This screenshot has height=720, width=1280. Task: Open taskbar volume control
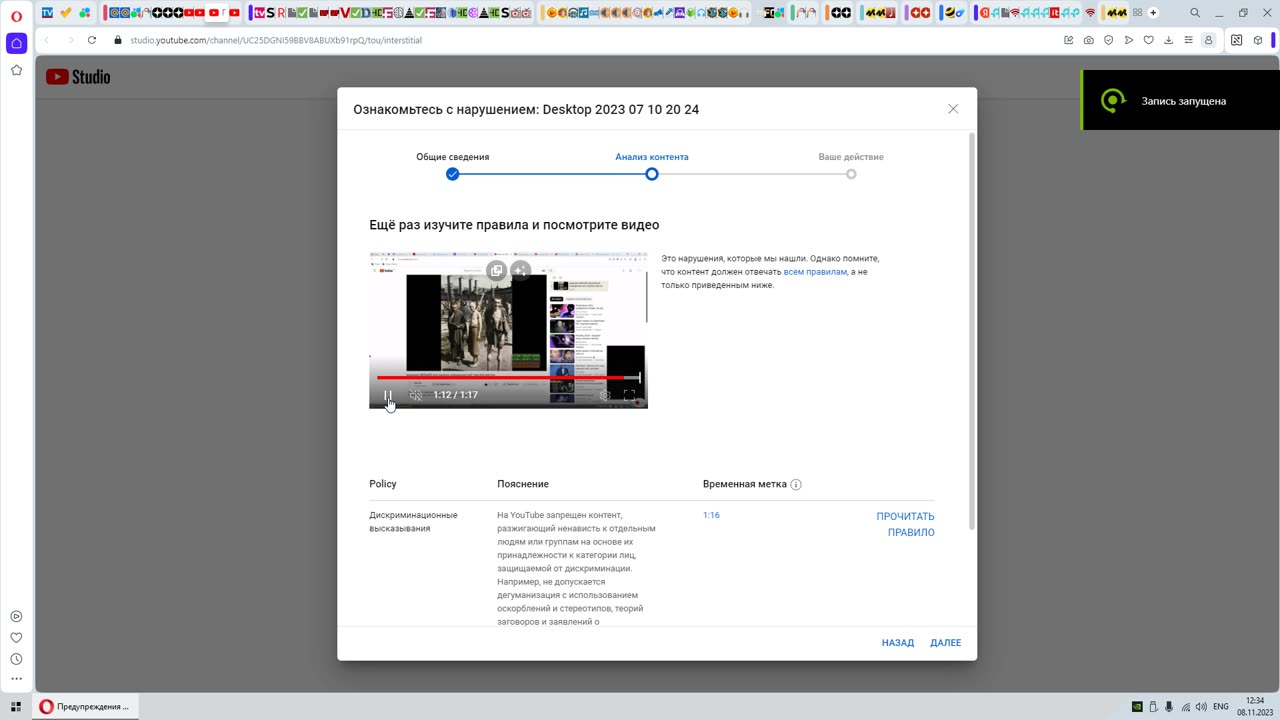click(1201, 707)
